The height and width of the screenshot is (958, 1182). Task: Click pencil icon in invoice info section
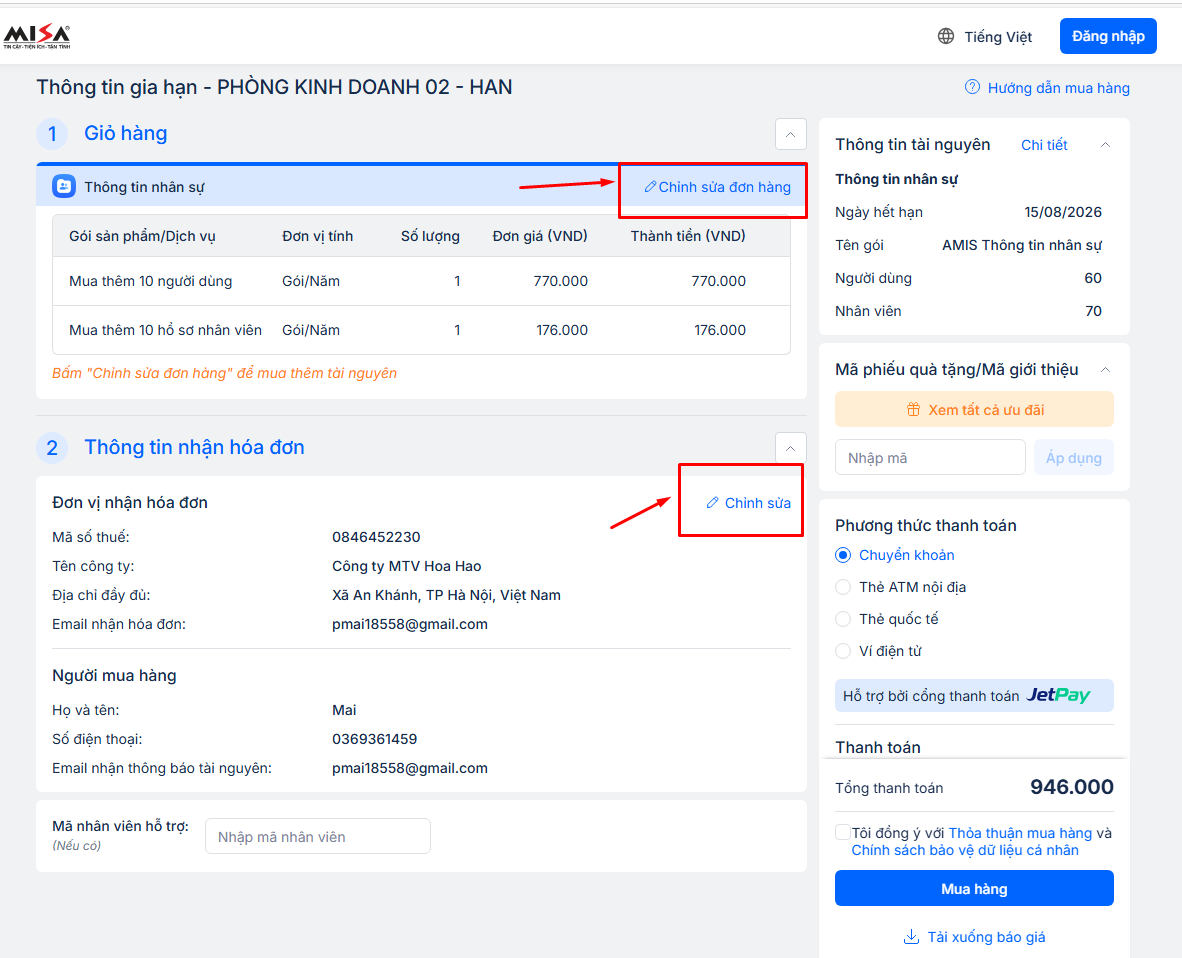712,503
